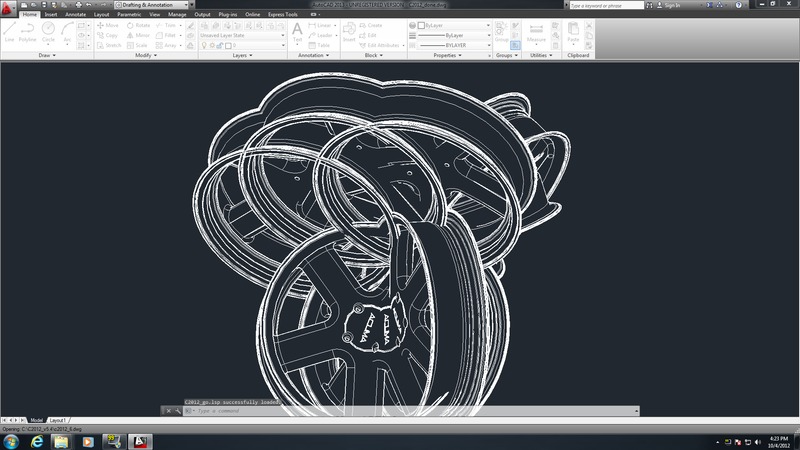The width and height of the screenshot is (800, 450).
Task: Toggle the group selection button in Groups
Action: click(x=515, y=46)
